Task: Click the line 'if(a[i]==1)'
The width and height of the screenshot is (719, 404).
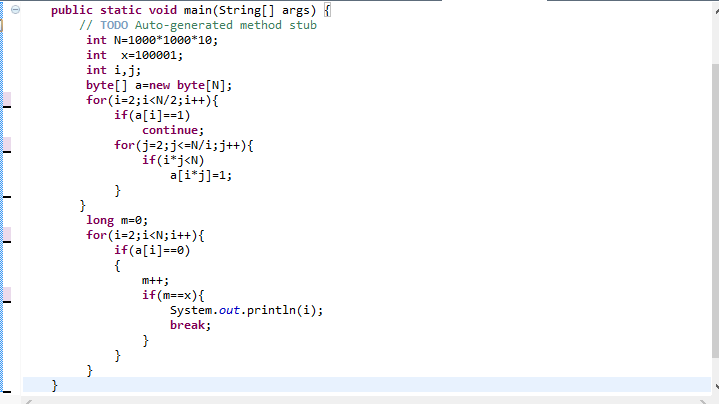Action: (x=152, y=115)
